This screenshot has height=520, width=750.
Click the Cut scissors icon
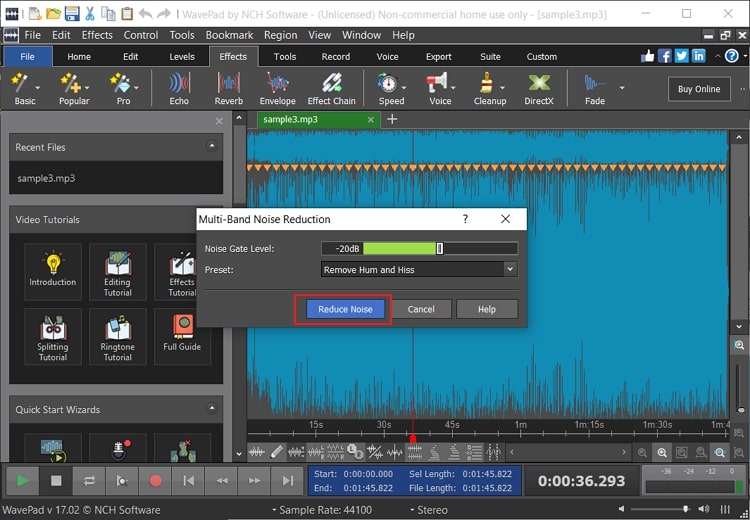pyautogui.click(x=89, y=13)
